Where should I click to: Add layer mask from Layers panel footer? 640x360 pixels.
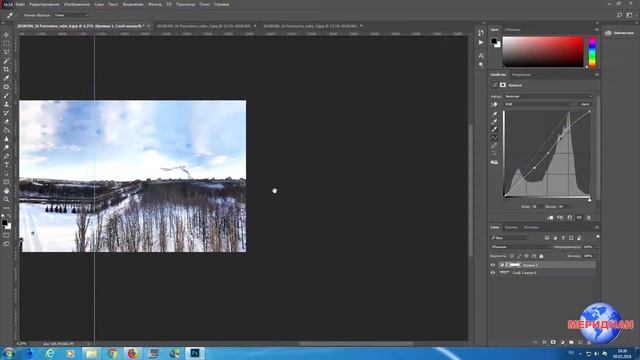point(553,342)
